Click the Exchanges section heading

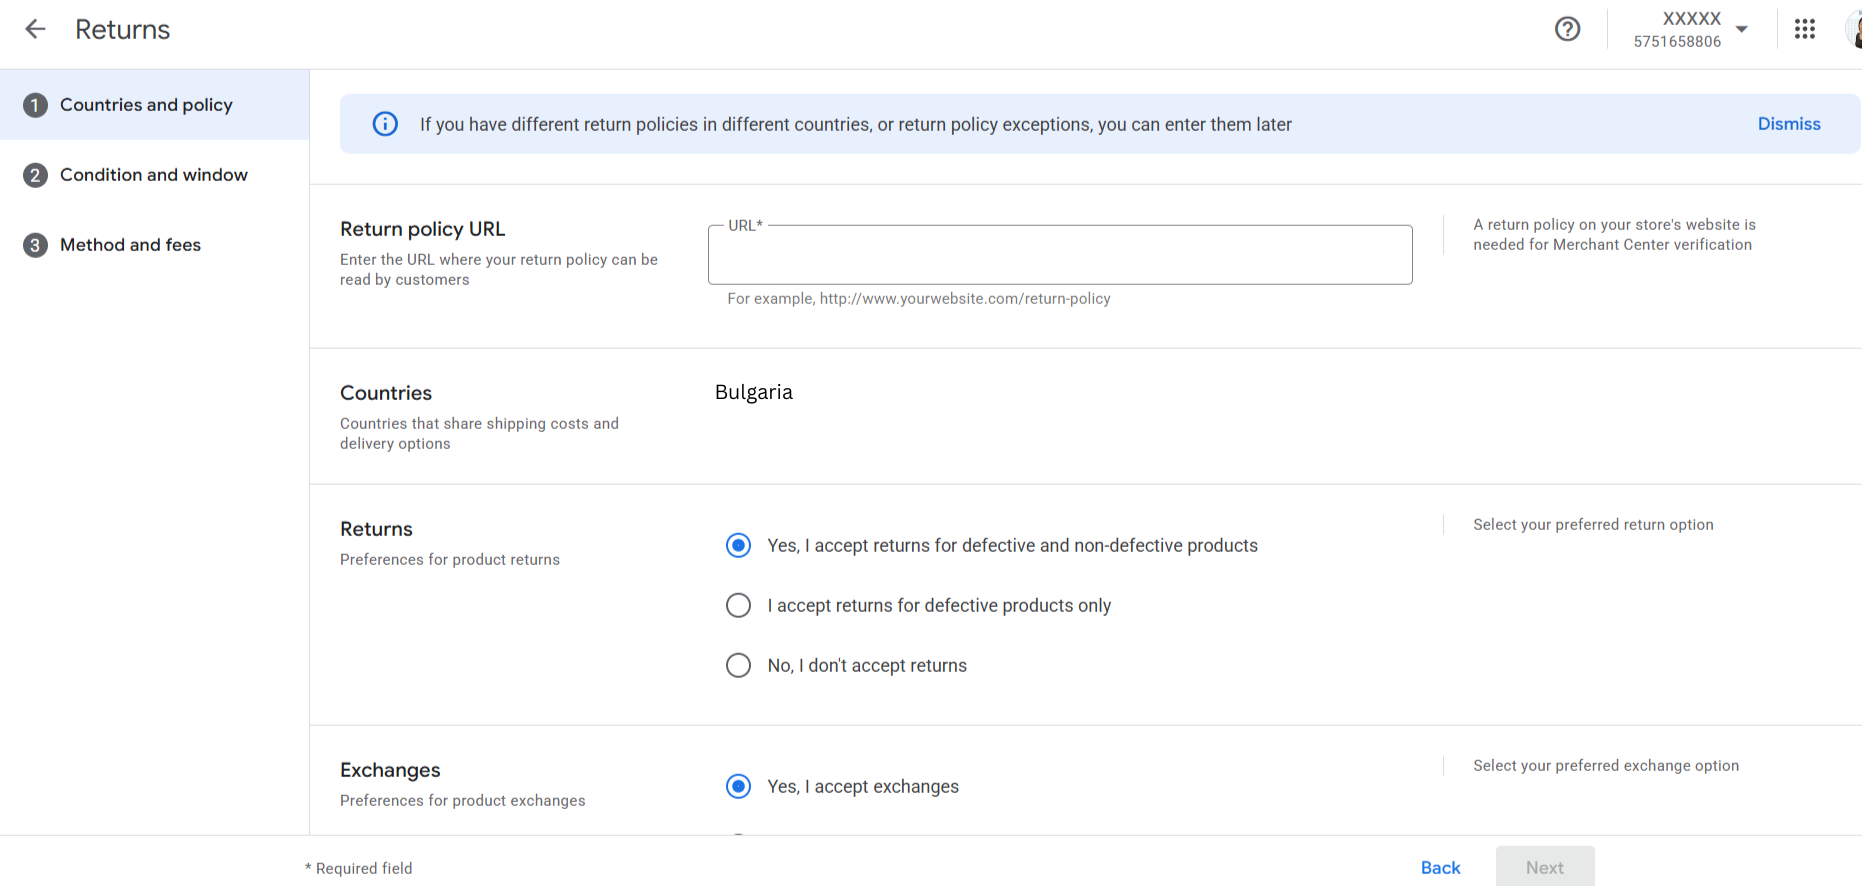390,770
